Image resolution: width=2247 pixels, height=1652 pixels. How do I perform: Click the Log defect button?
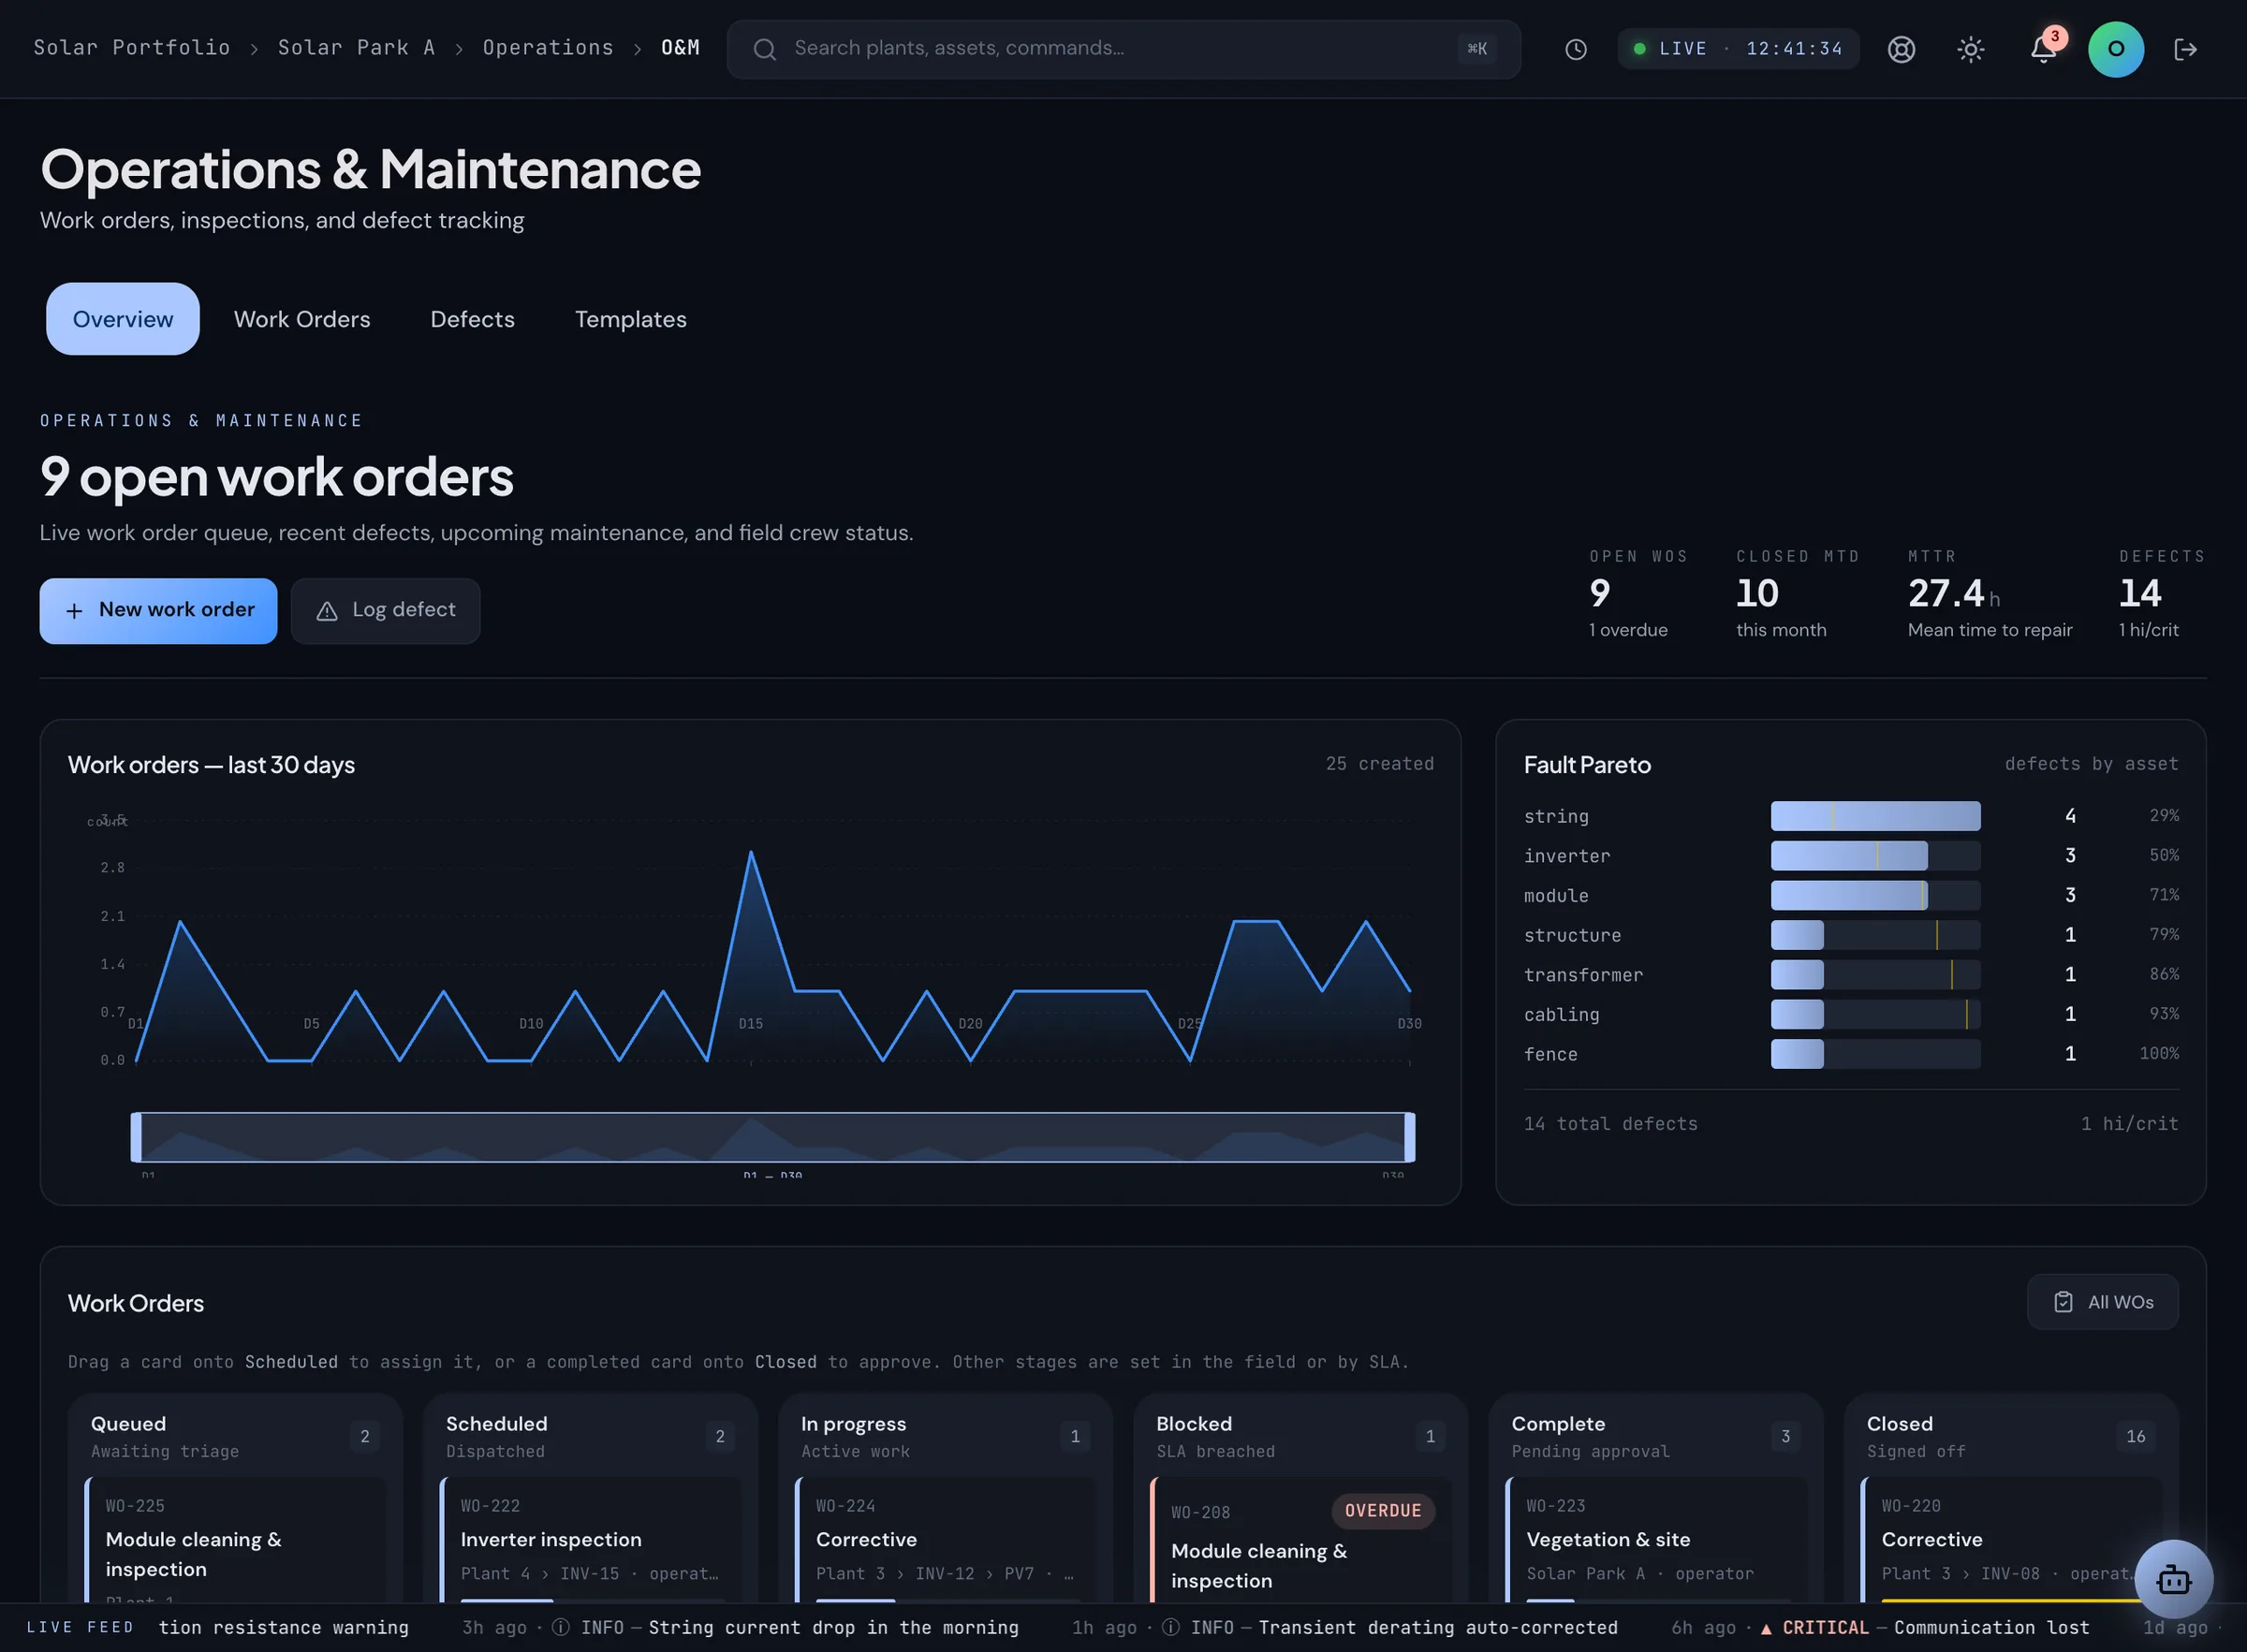(x=385, y=611)
